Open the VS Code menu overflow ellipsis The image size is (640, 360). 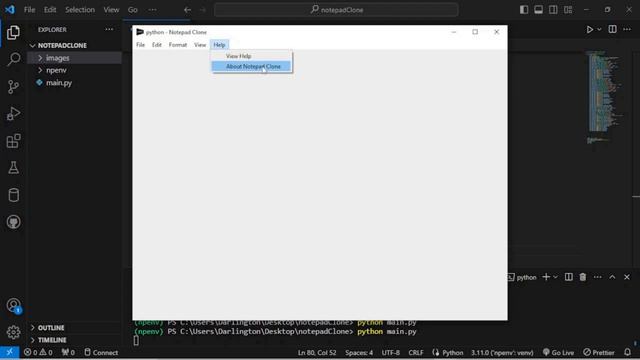152,10
